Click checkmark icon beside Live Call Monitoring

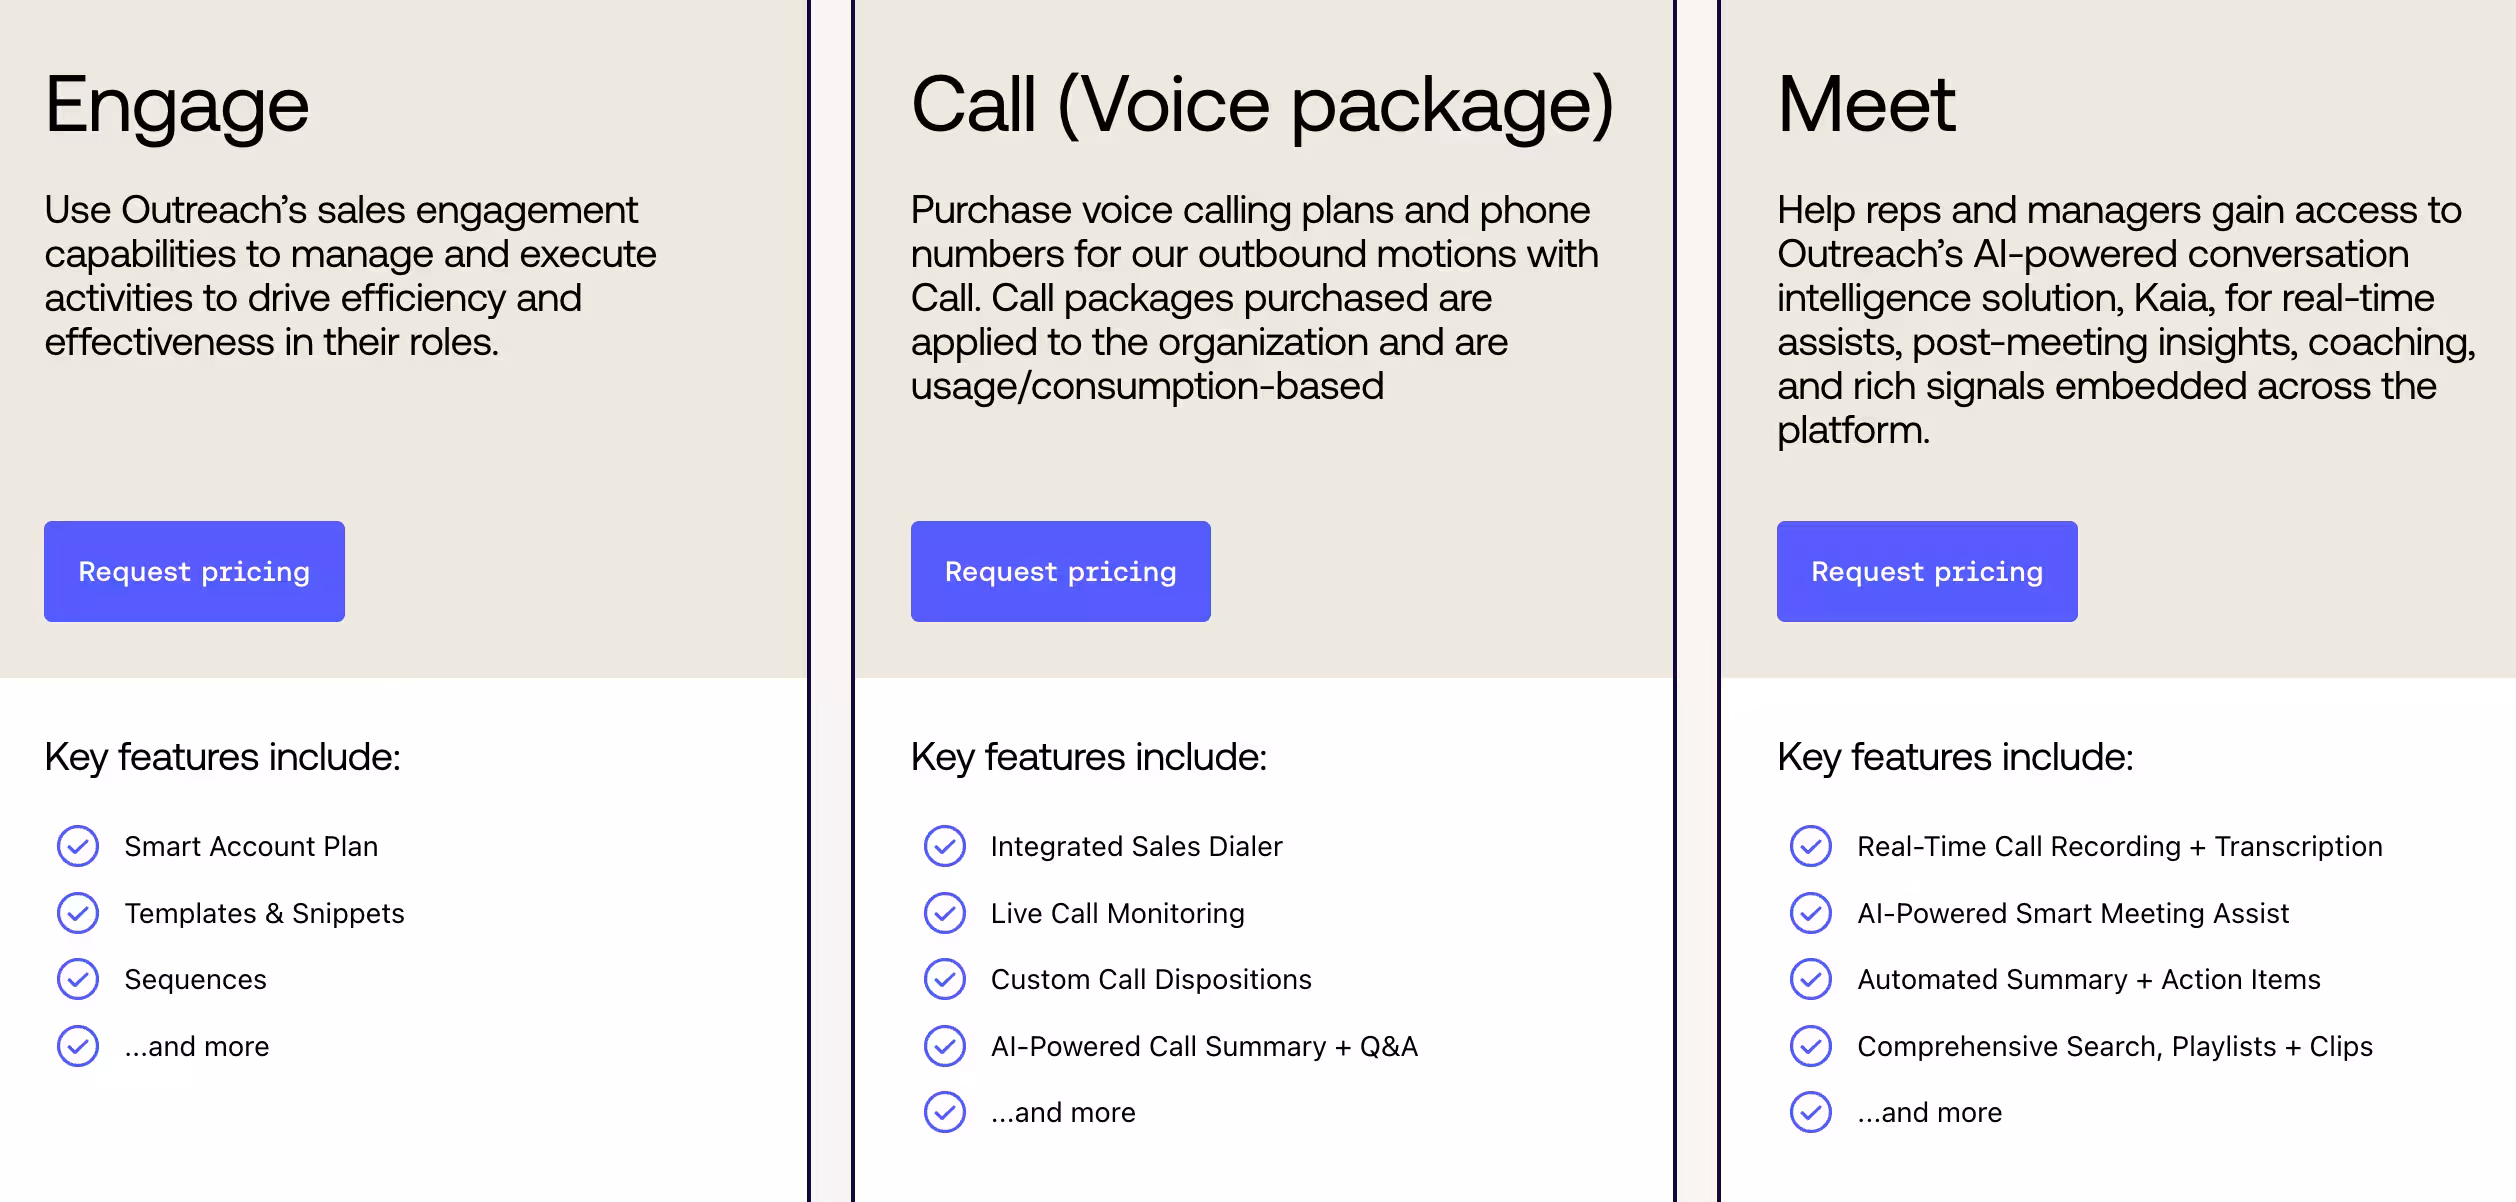pos(944,913)
